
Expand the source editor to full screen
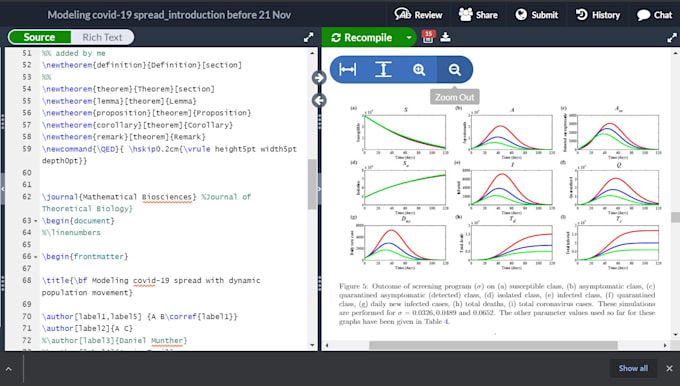[308, 37]
